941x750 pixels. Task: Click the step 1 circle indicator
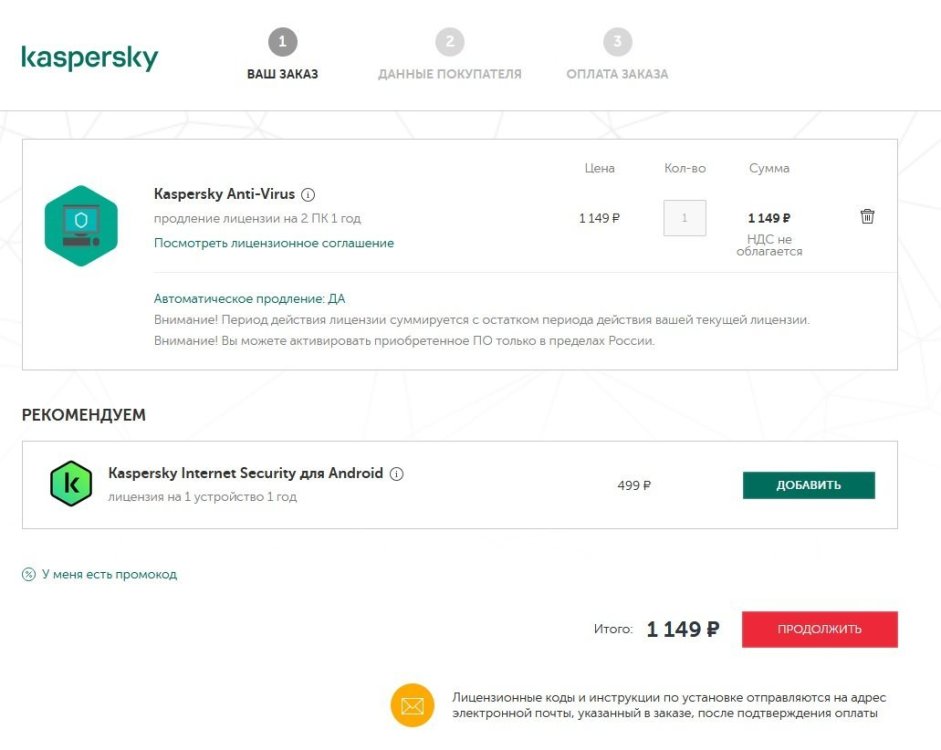[283, 41]
